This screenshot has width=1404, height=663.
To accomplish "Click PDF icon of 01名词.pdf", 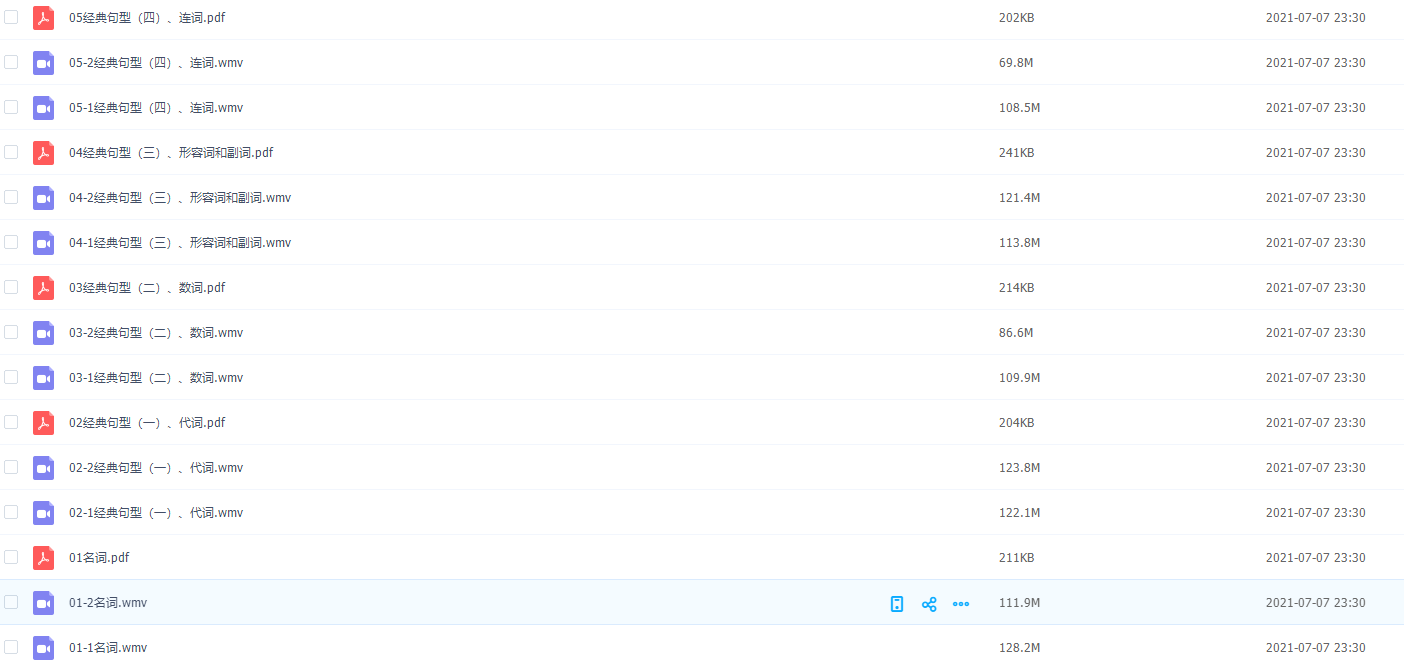I will (x=43, y=558).
